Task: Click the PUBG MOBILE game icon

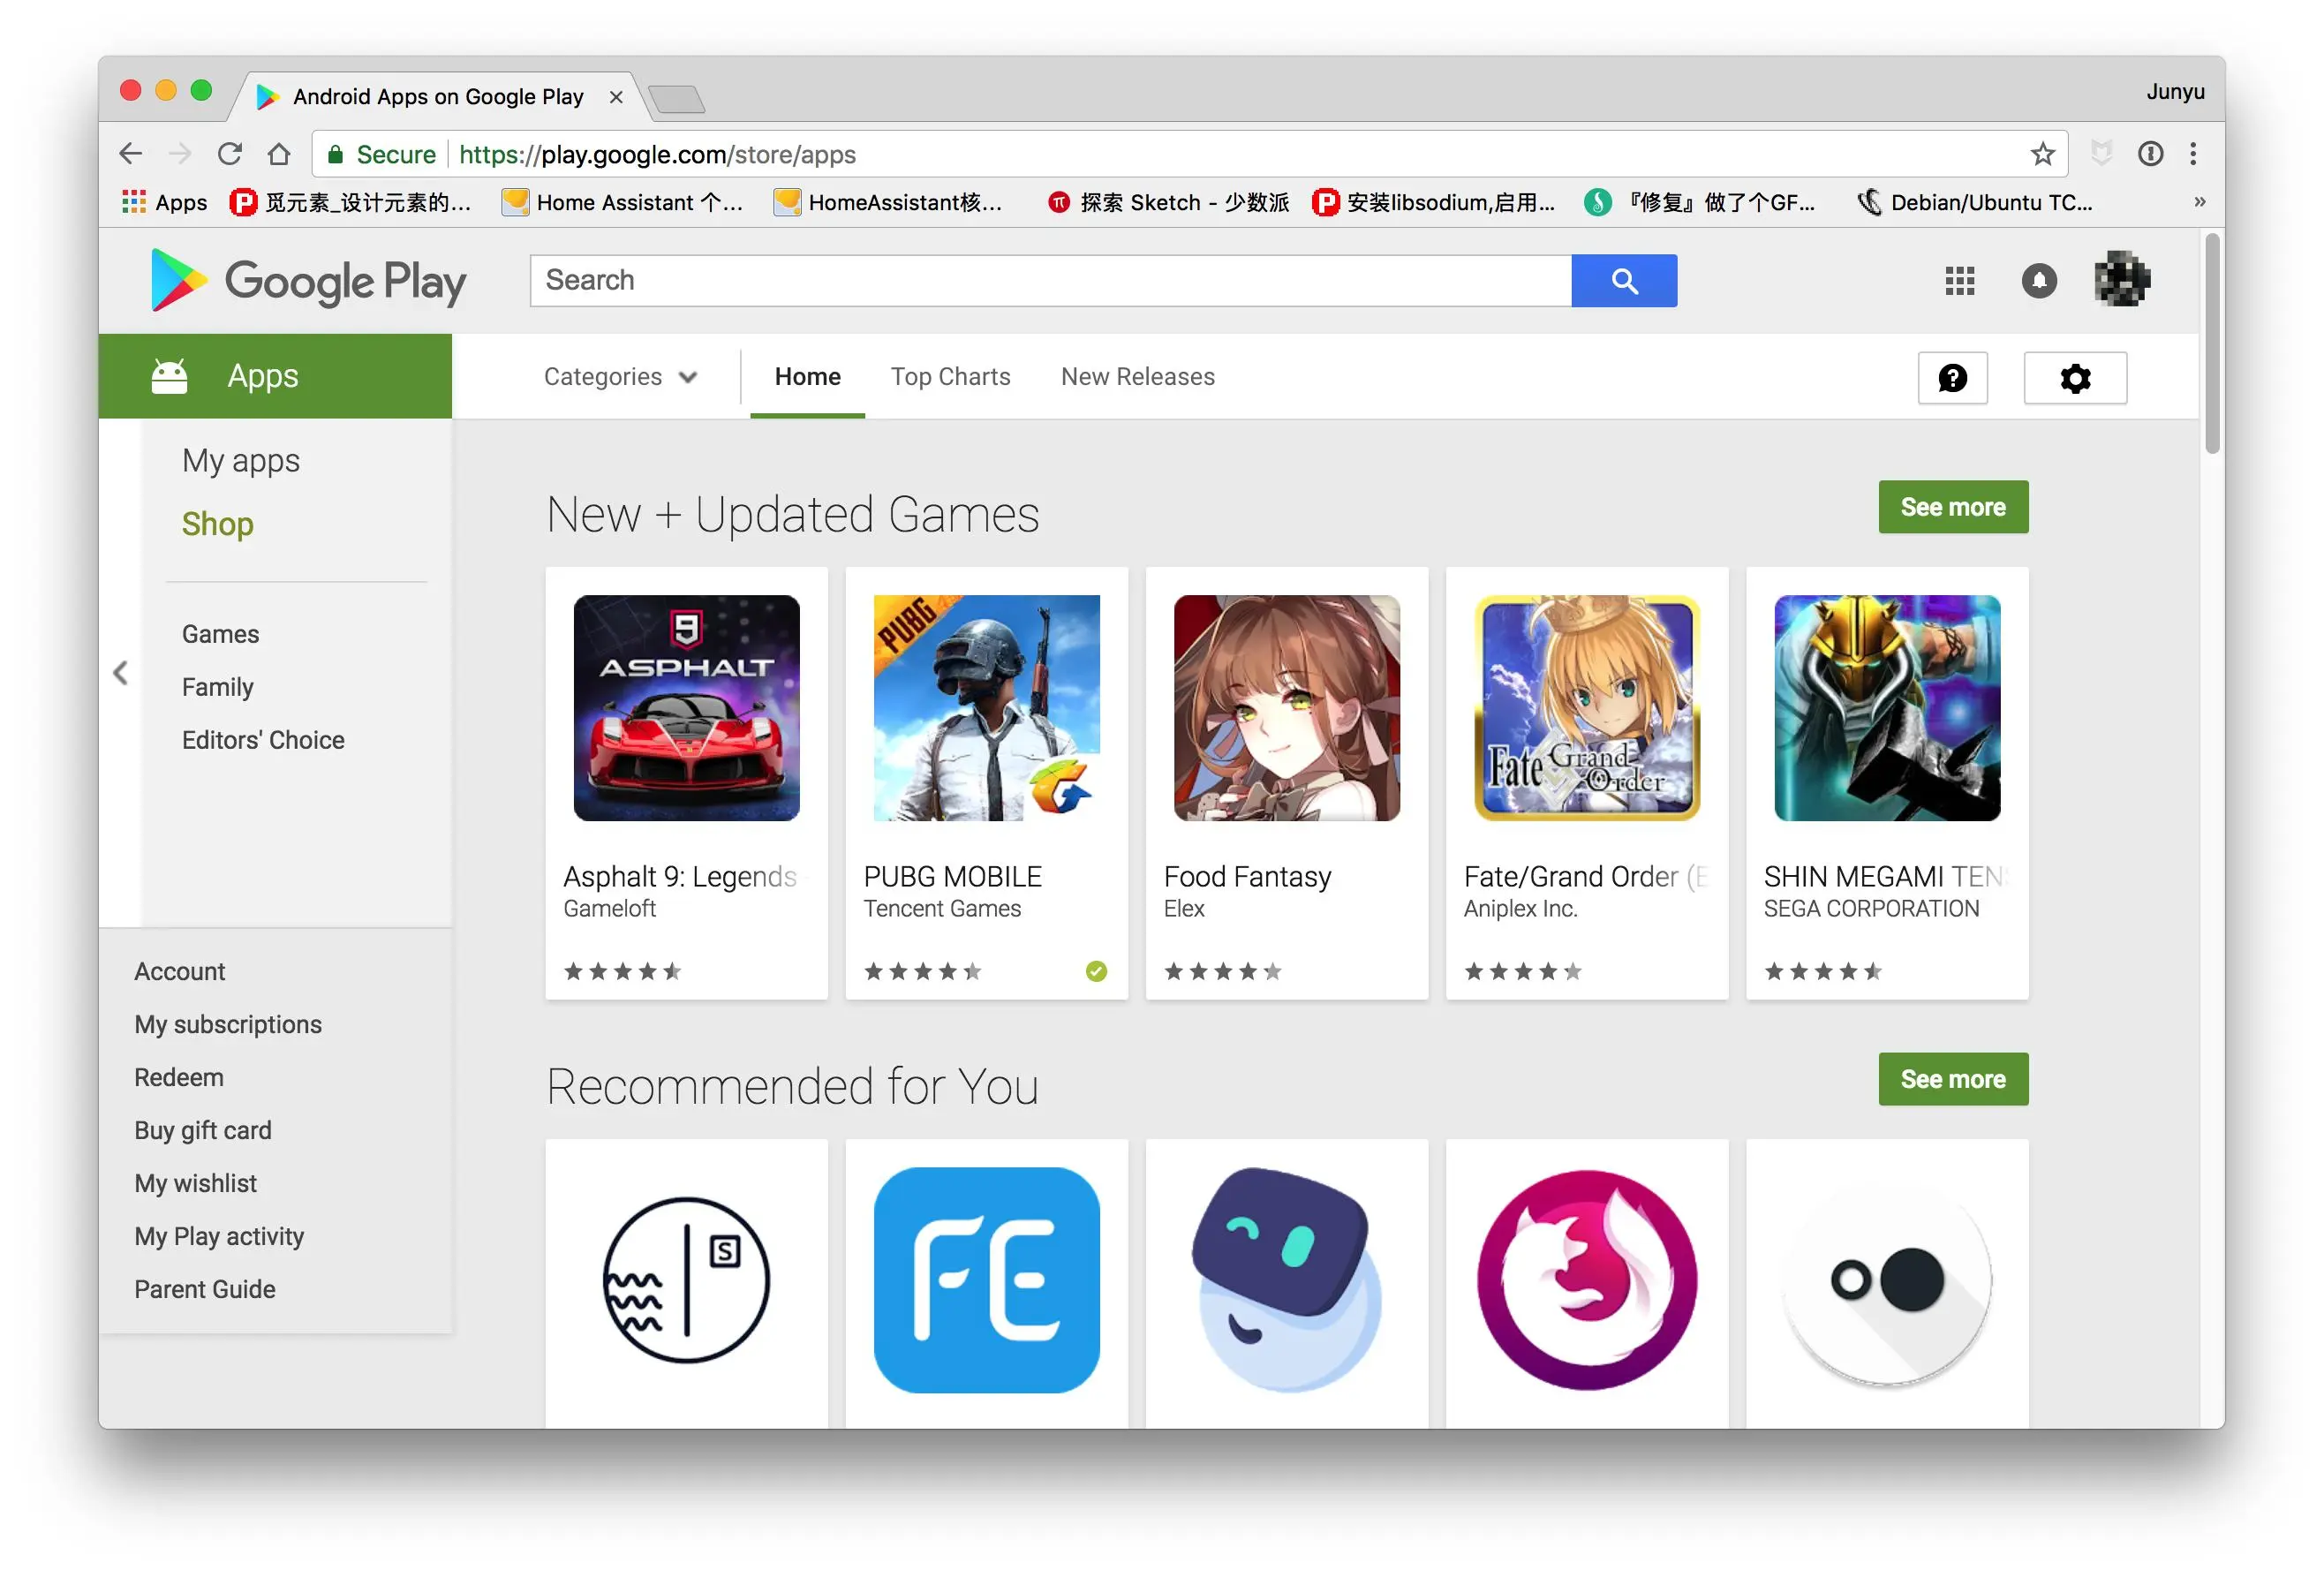Action: pyautogui.click(x=985, y=708)
